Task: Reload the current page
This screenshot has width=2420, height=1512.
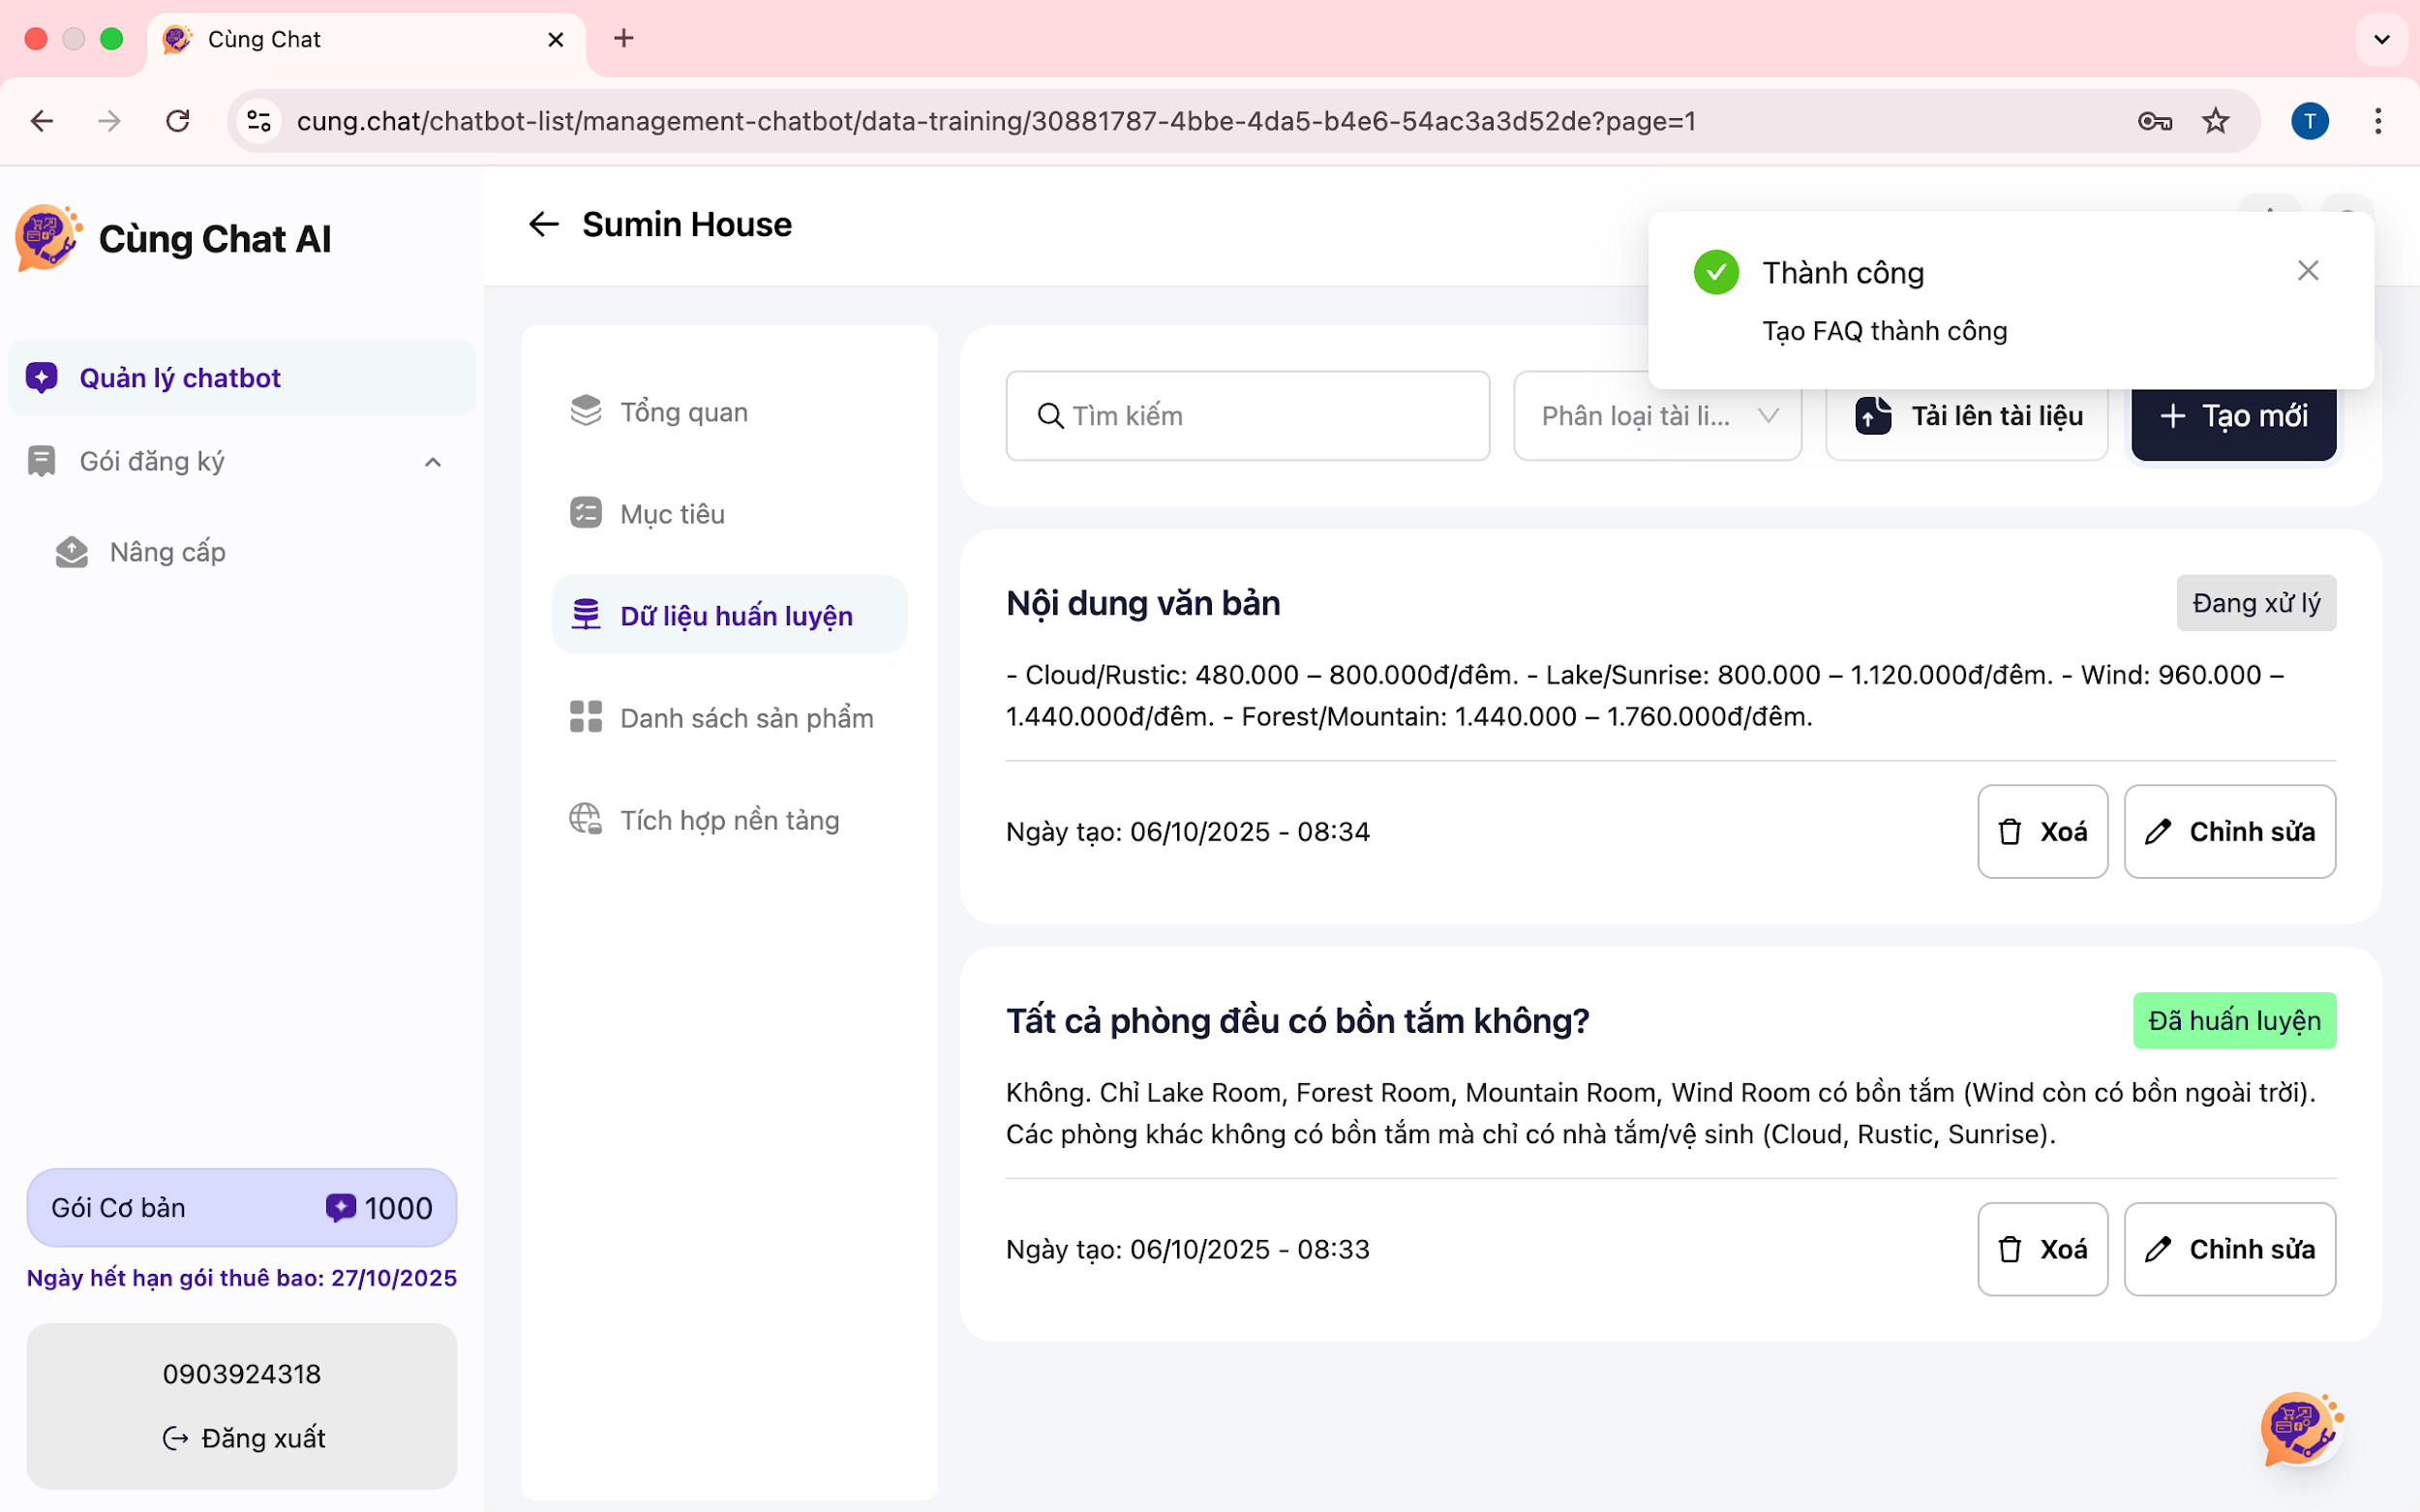Action: (178, 121)
